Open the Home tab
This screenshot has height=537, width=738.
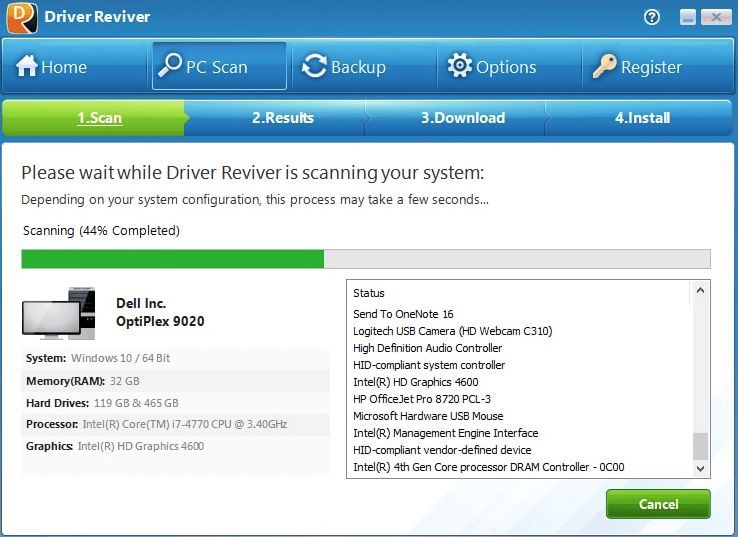74,66
